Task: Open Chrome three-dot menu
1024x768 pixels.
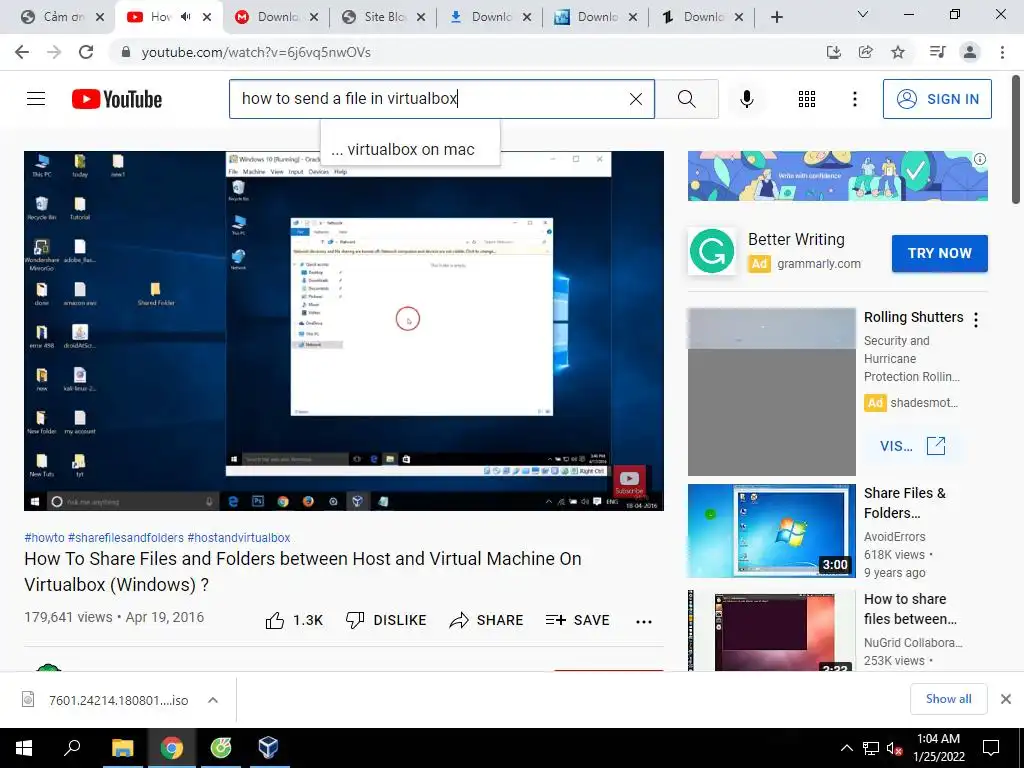Action: click(x=1002, y=52)
